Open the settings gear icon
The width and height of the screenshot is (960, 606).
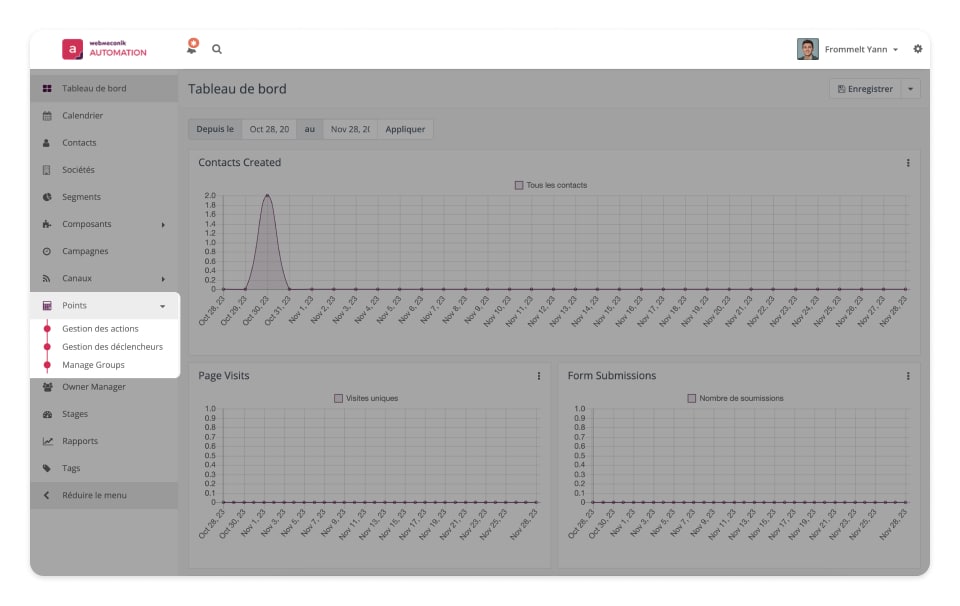point(917,49)
